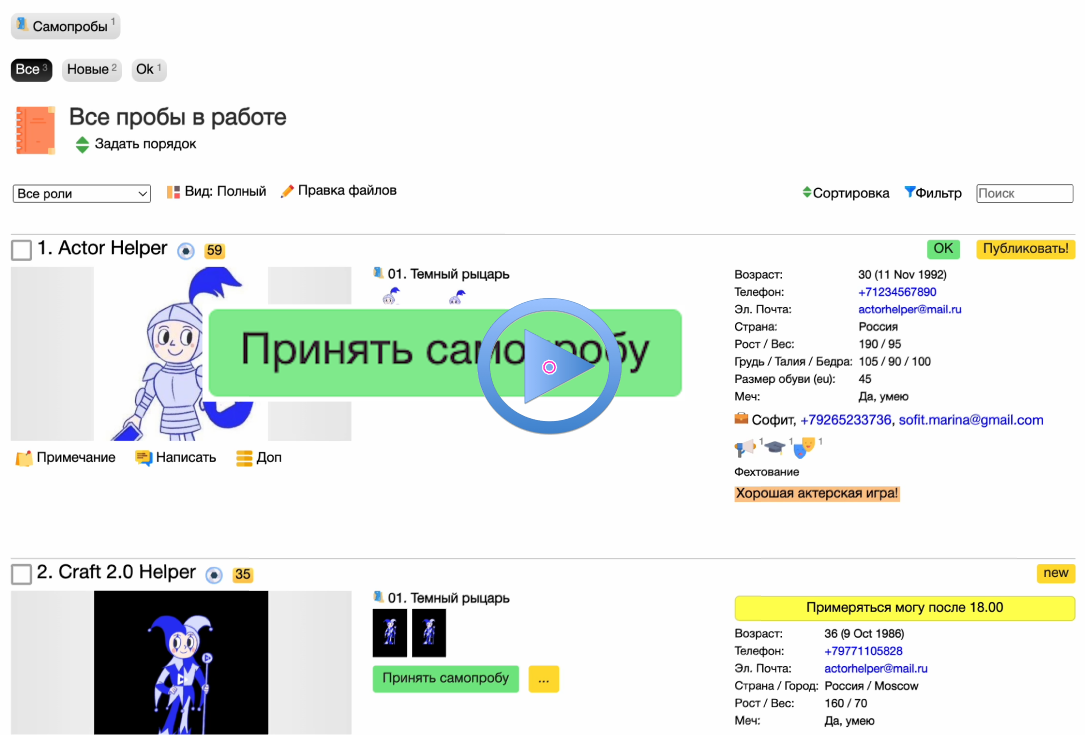Open the Сортировка options
Image resolution: width=1085 pixels, height=747 pixels.
[846, 193]
